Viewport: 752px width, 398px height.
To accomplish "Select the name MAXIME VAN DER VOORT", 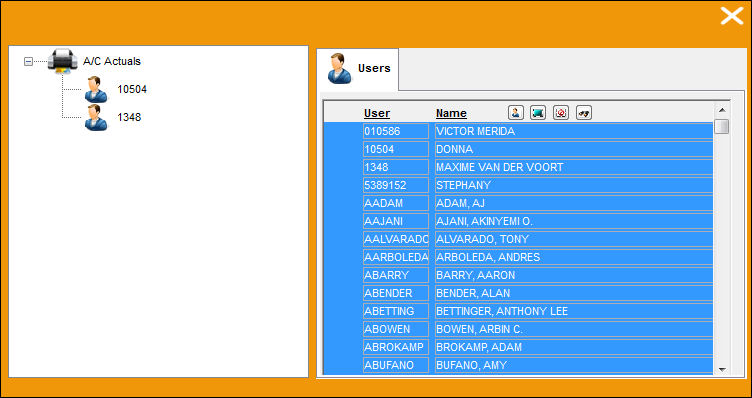I will [x=574, y=167].
